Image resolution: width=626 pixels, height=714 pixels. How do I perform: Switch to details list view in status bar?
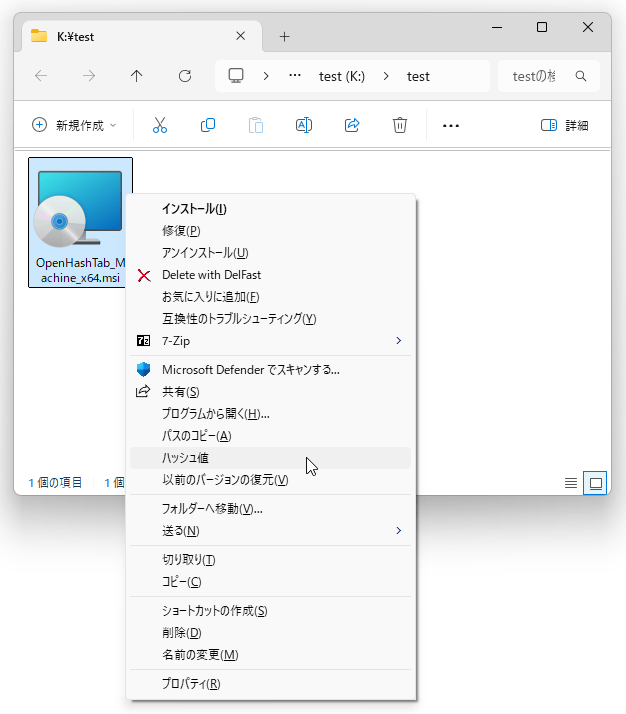pyautogui.click(x=571, y=483)
